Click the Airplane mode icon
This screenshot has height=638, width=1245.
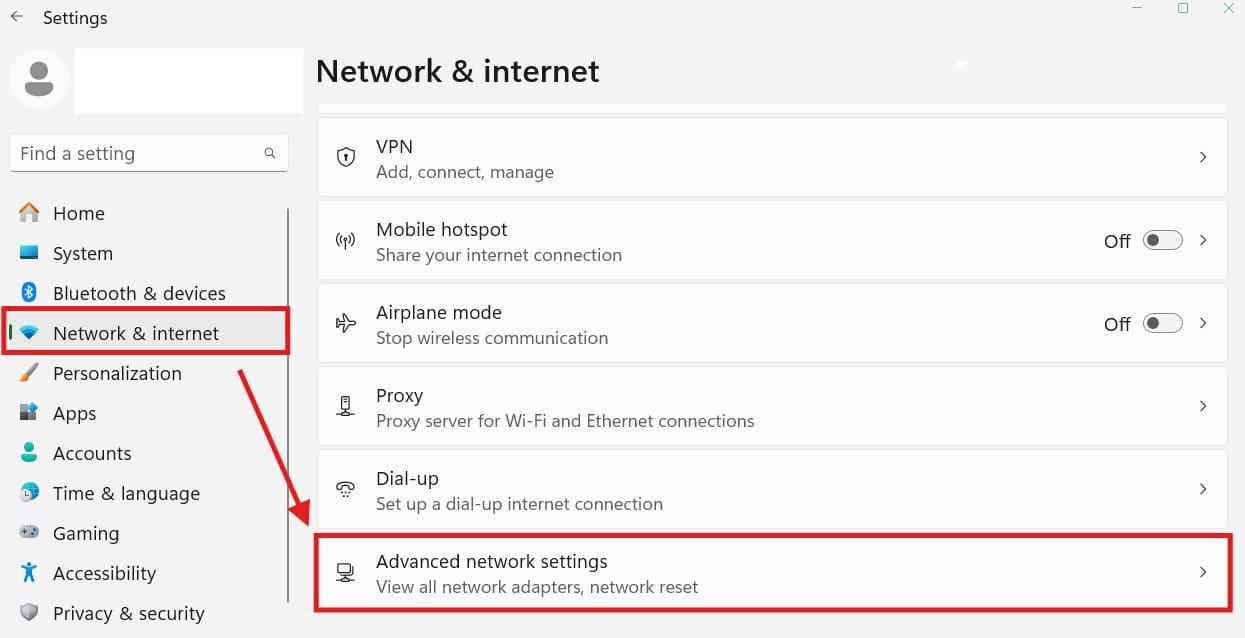point(345,323)
